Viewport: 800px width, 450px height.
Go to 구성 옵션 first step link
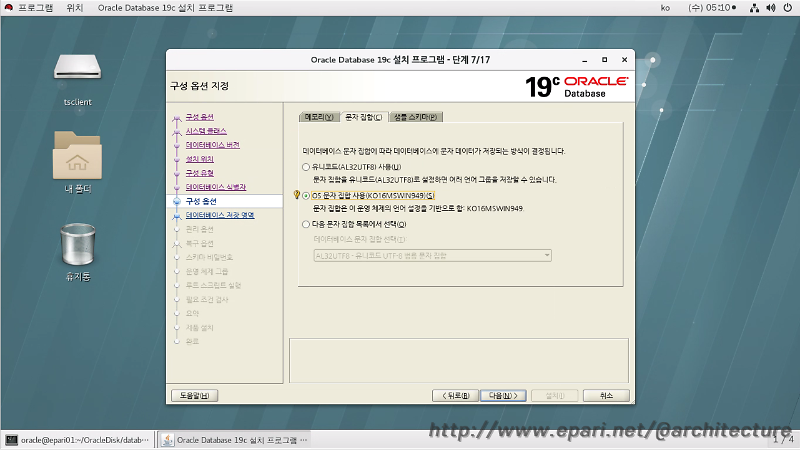click(199, 117)
